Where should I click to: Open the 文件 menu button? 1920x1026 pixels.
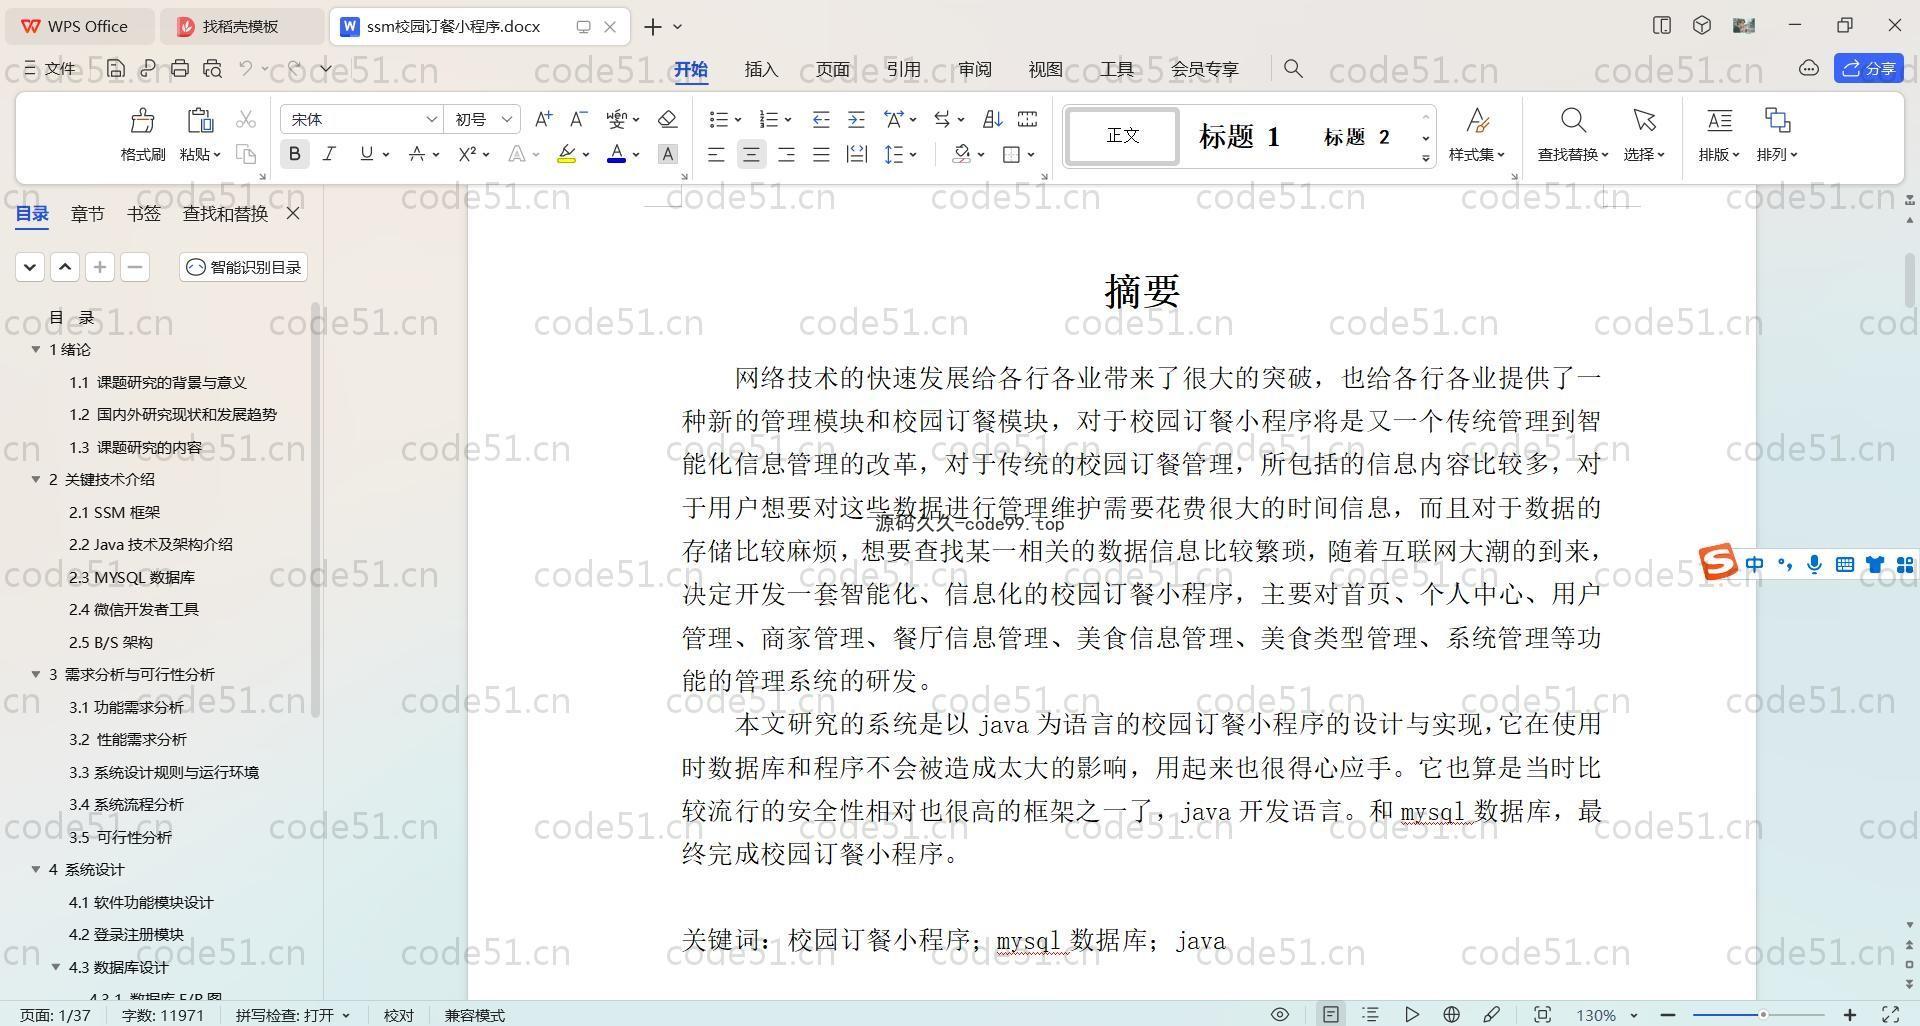[50, 68]
